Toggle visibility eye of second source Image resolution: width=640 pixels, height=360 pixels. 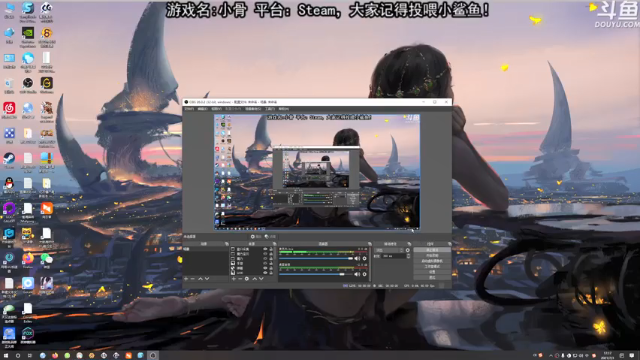[265, 254]
